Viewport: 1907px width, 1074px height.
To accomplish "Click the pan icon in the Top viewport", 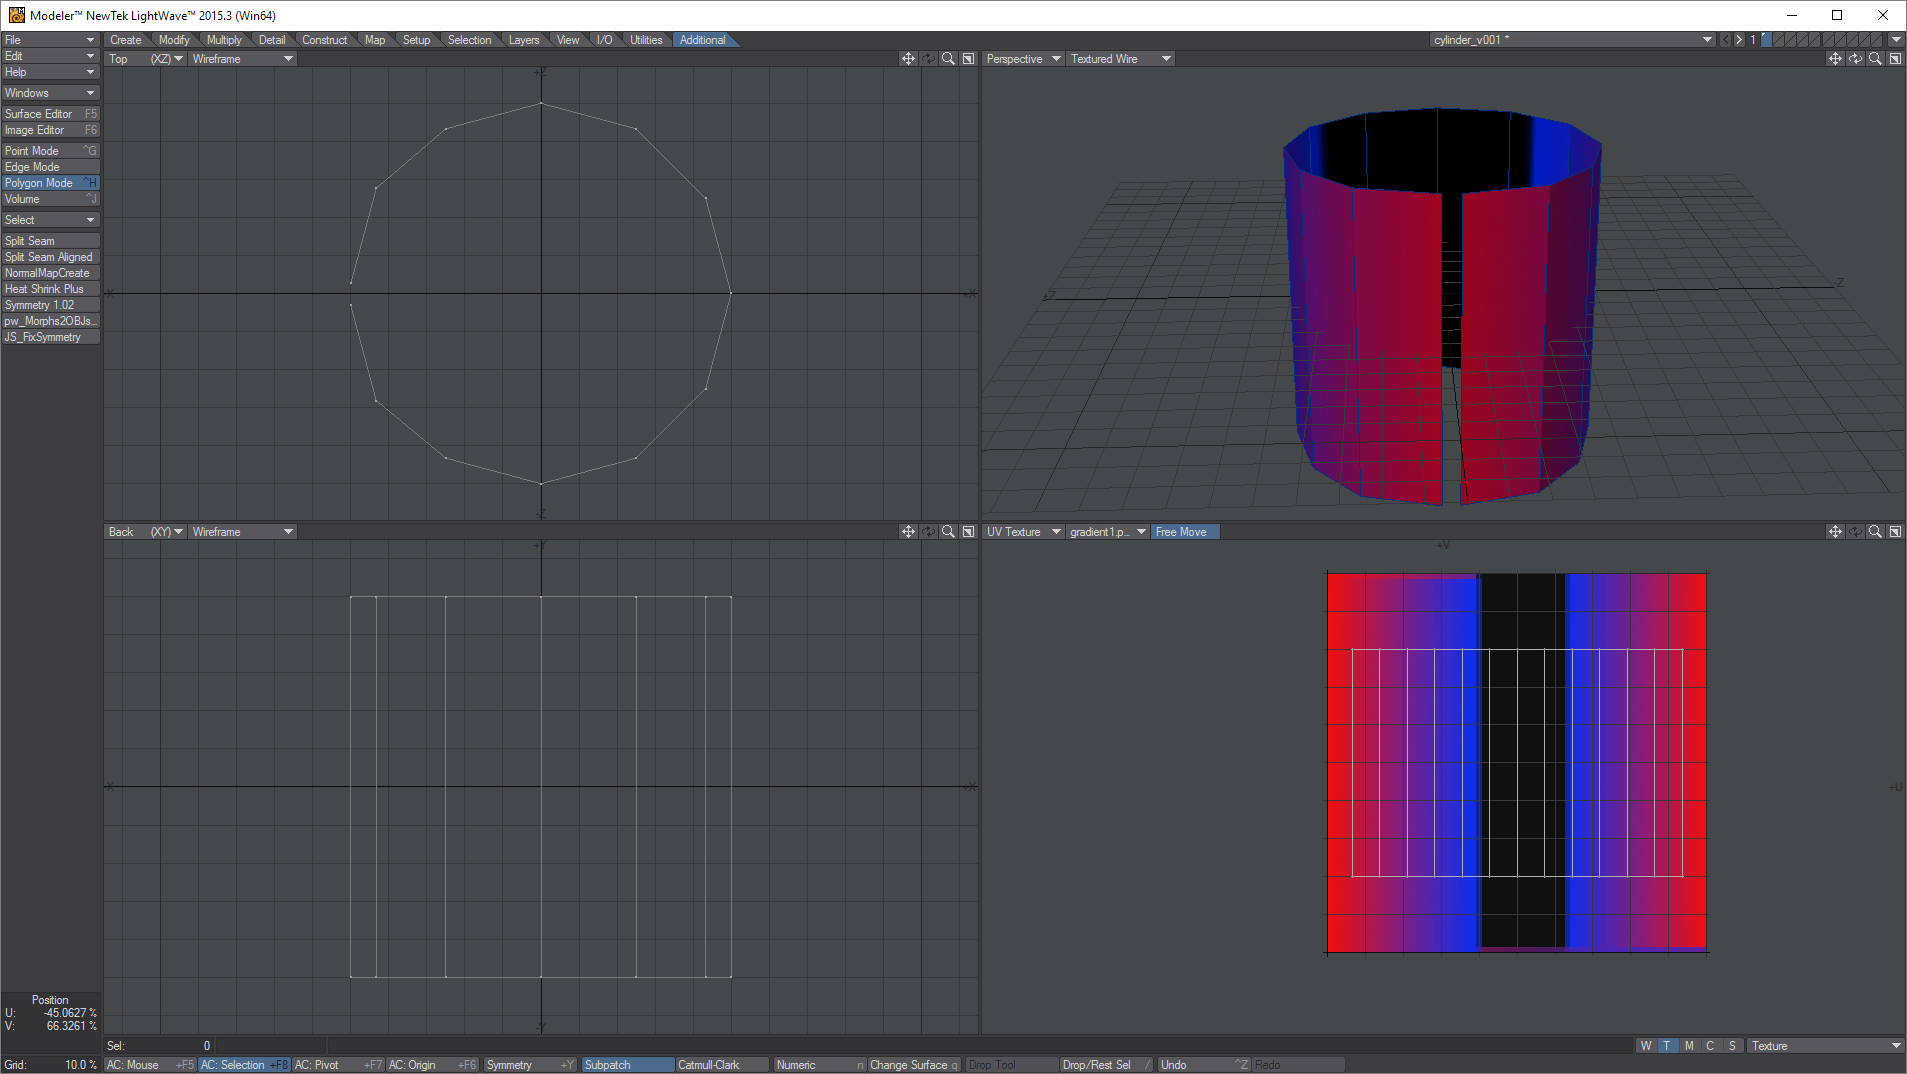I will 907,59.
